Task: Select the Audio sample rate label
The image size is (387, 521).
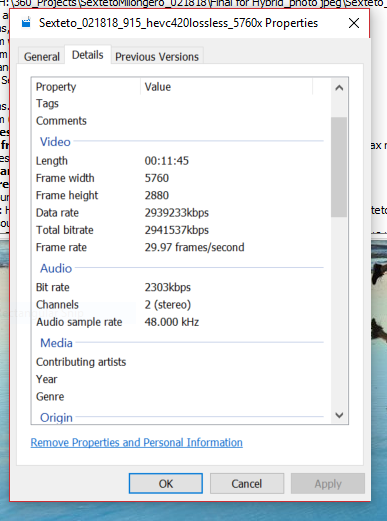Action: (x=79, y=322)
